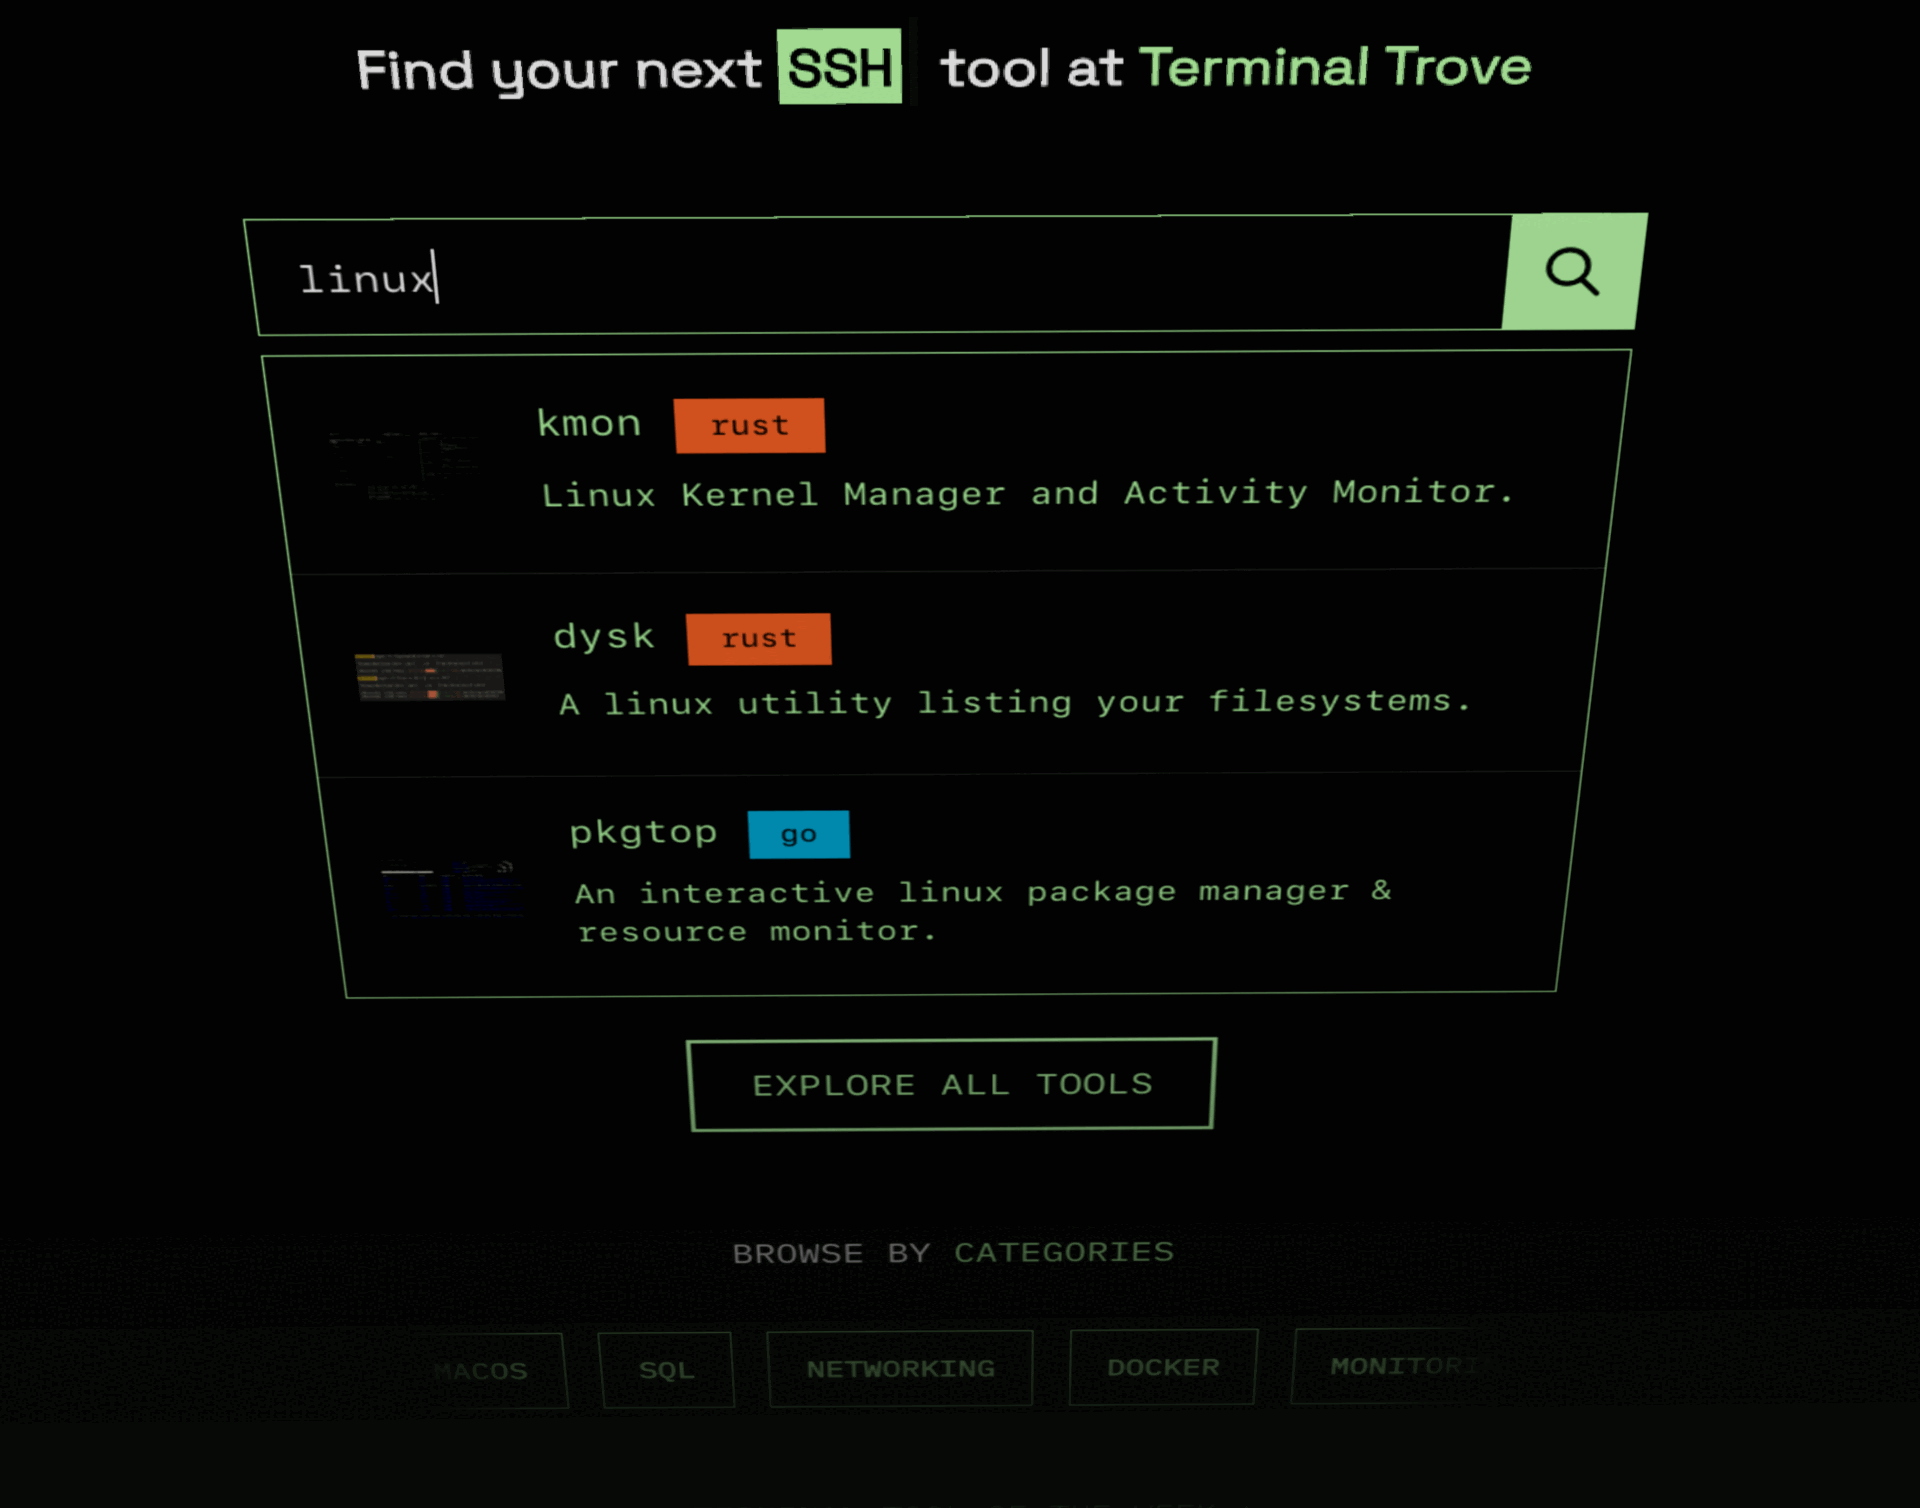This screenshot has width=1920, height=1508.
Task: Click the rust tag next to dysk
Action: point(759,638)
